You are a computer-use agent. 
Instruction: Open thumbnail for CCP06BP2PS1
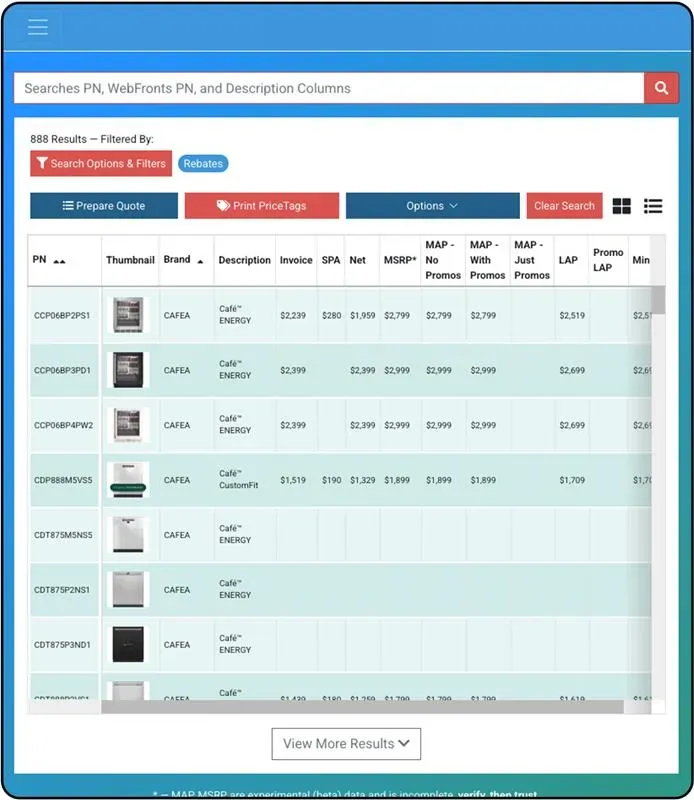pyautogui.click(x=128, y=315)
